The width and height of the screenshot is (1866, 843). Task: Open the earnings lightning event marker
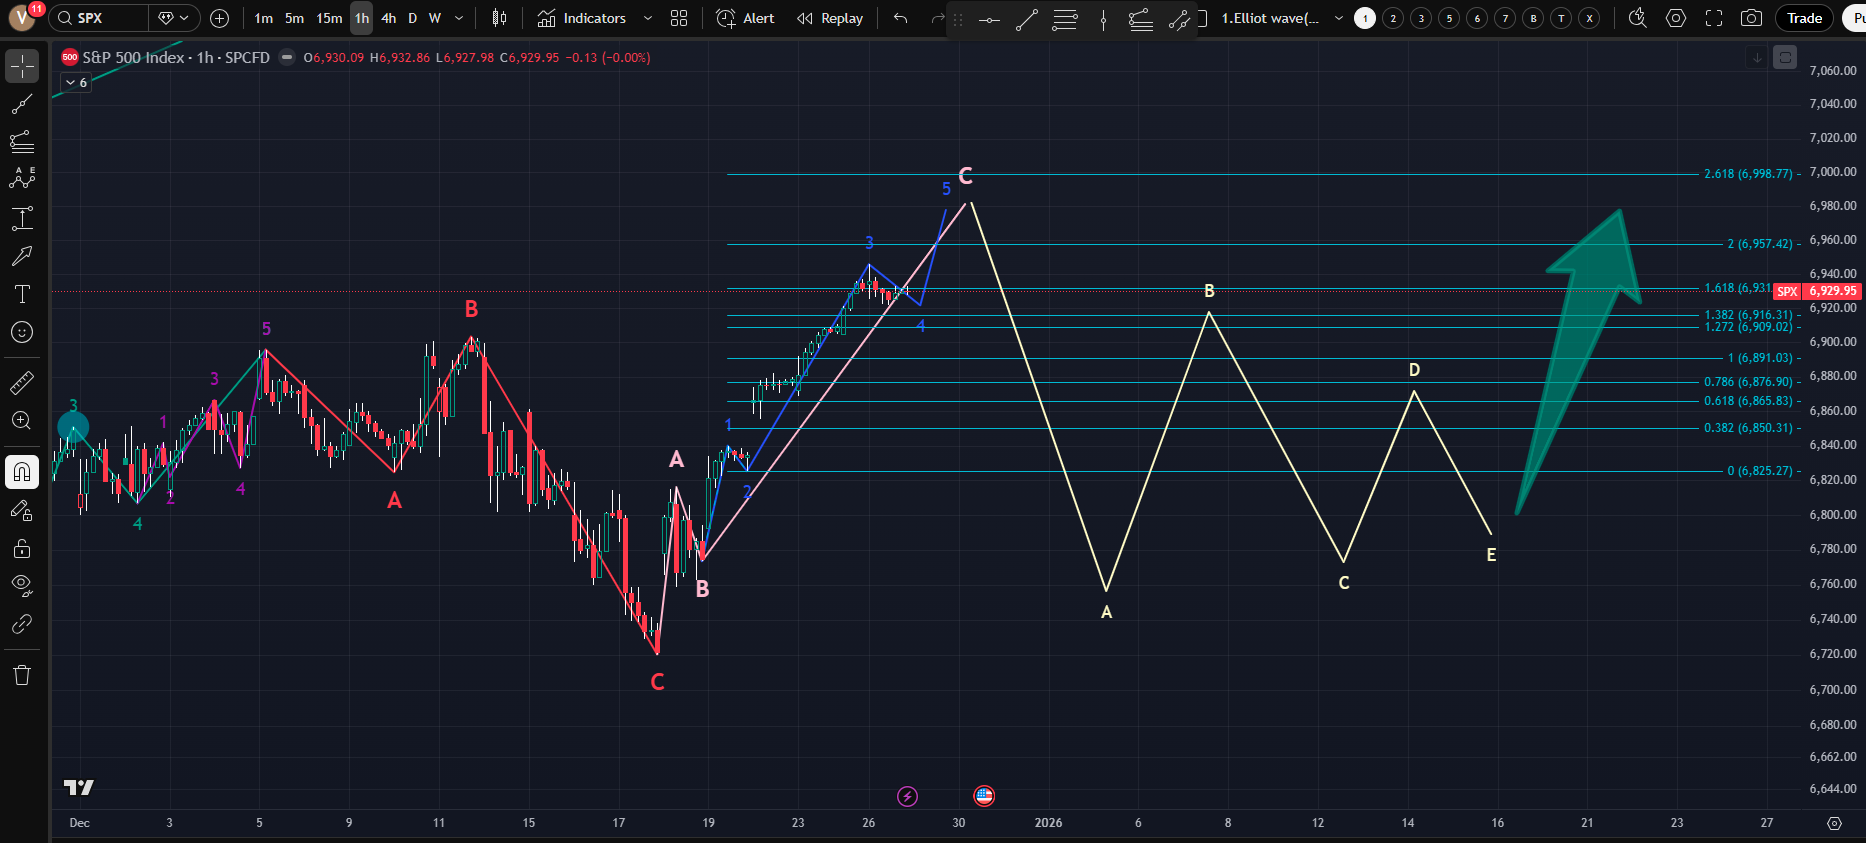[x=907, y=796]
